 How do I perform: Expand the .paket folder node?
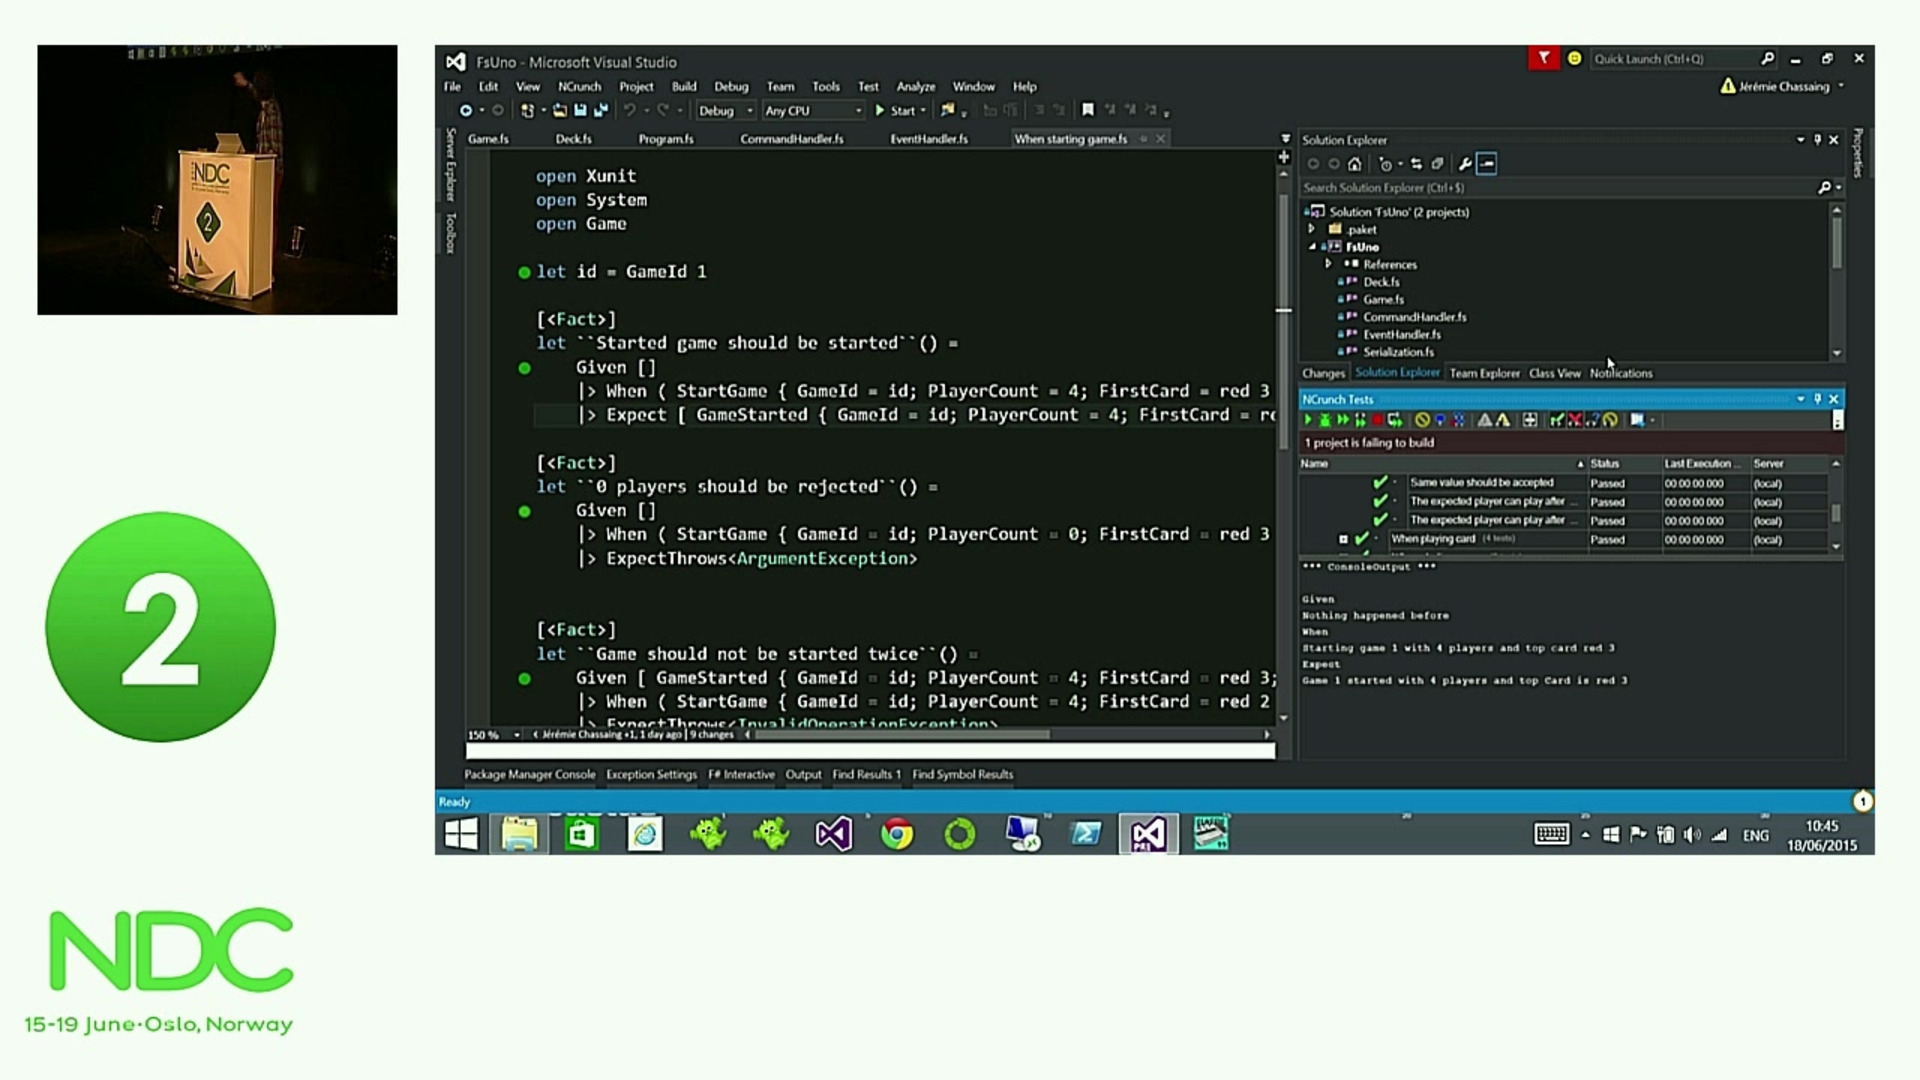click(1312, 229)
